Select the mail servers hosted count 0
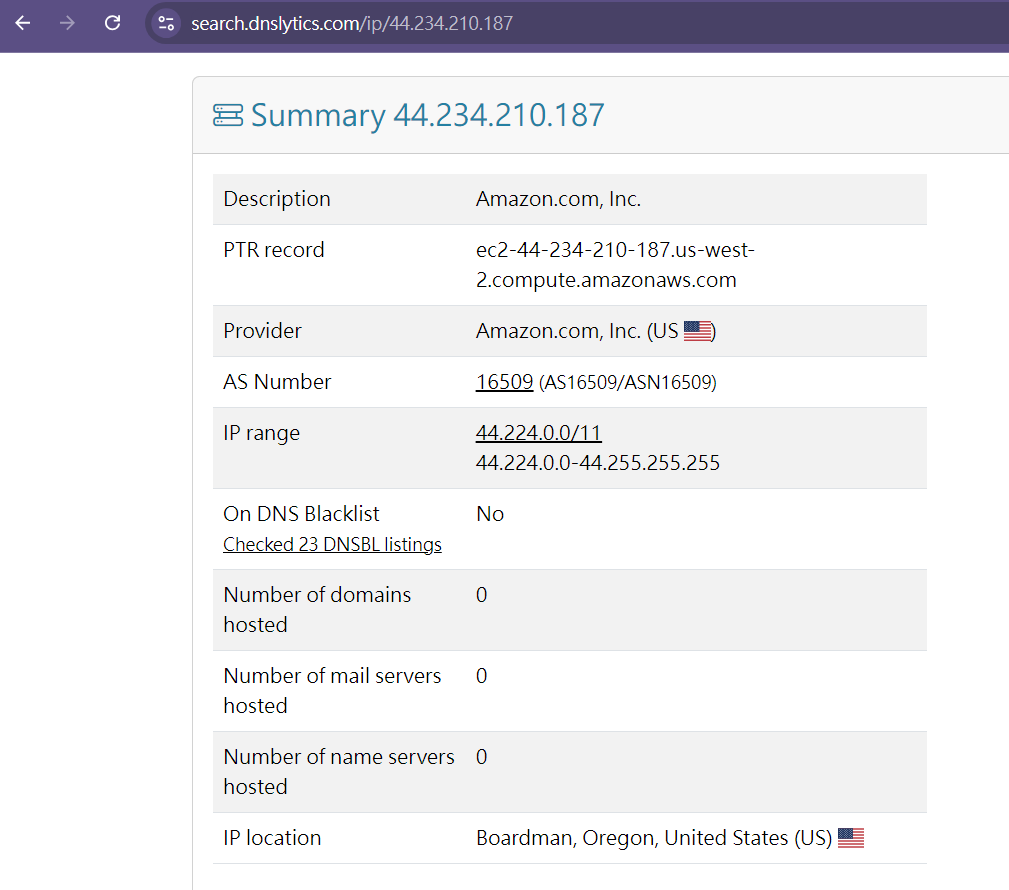The image size is (1009, 890). 481,676
